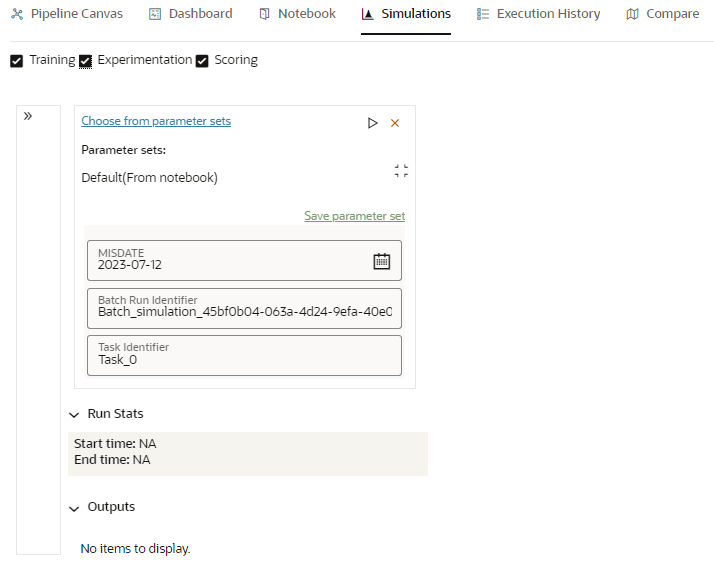
Task: Uncheck the Training checkbox
Action: pos(16,61)
